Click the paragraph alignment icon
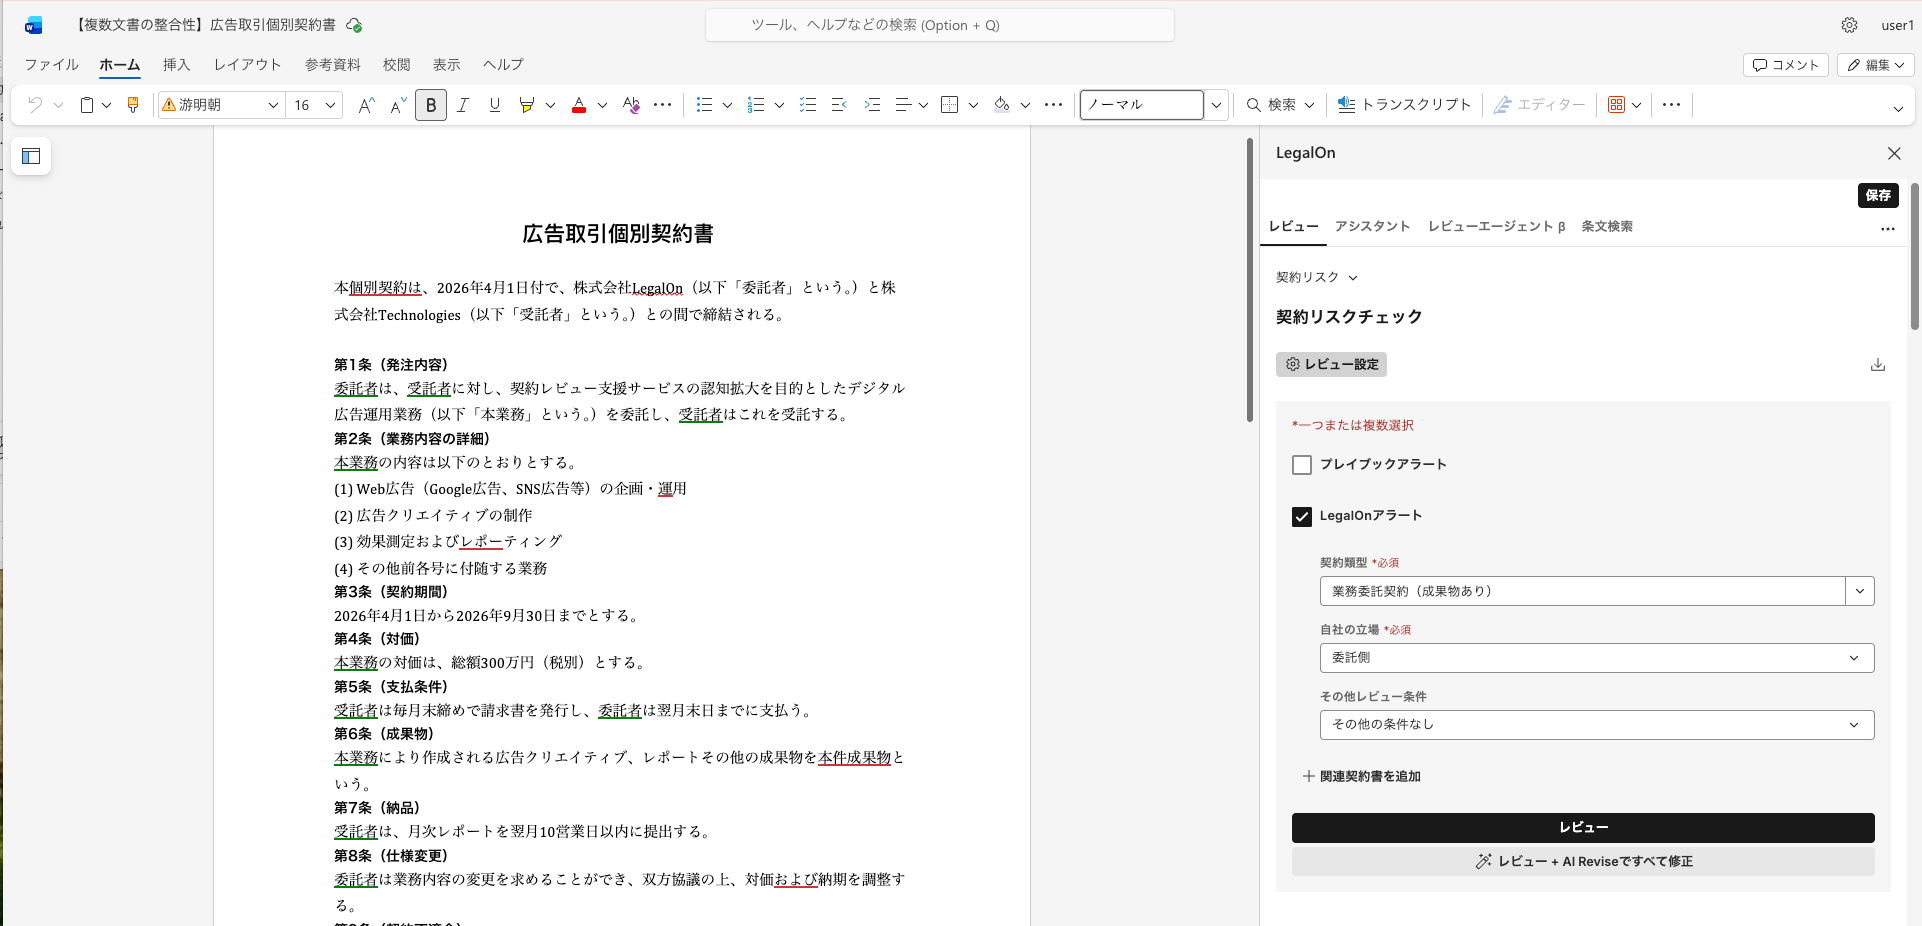The image size is (1922, 926). point(903,105)
